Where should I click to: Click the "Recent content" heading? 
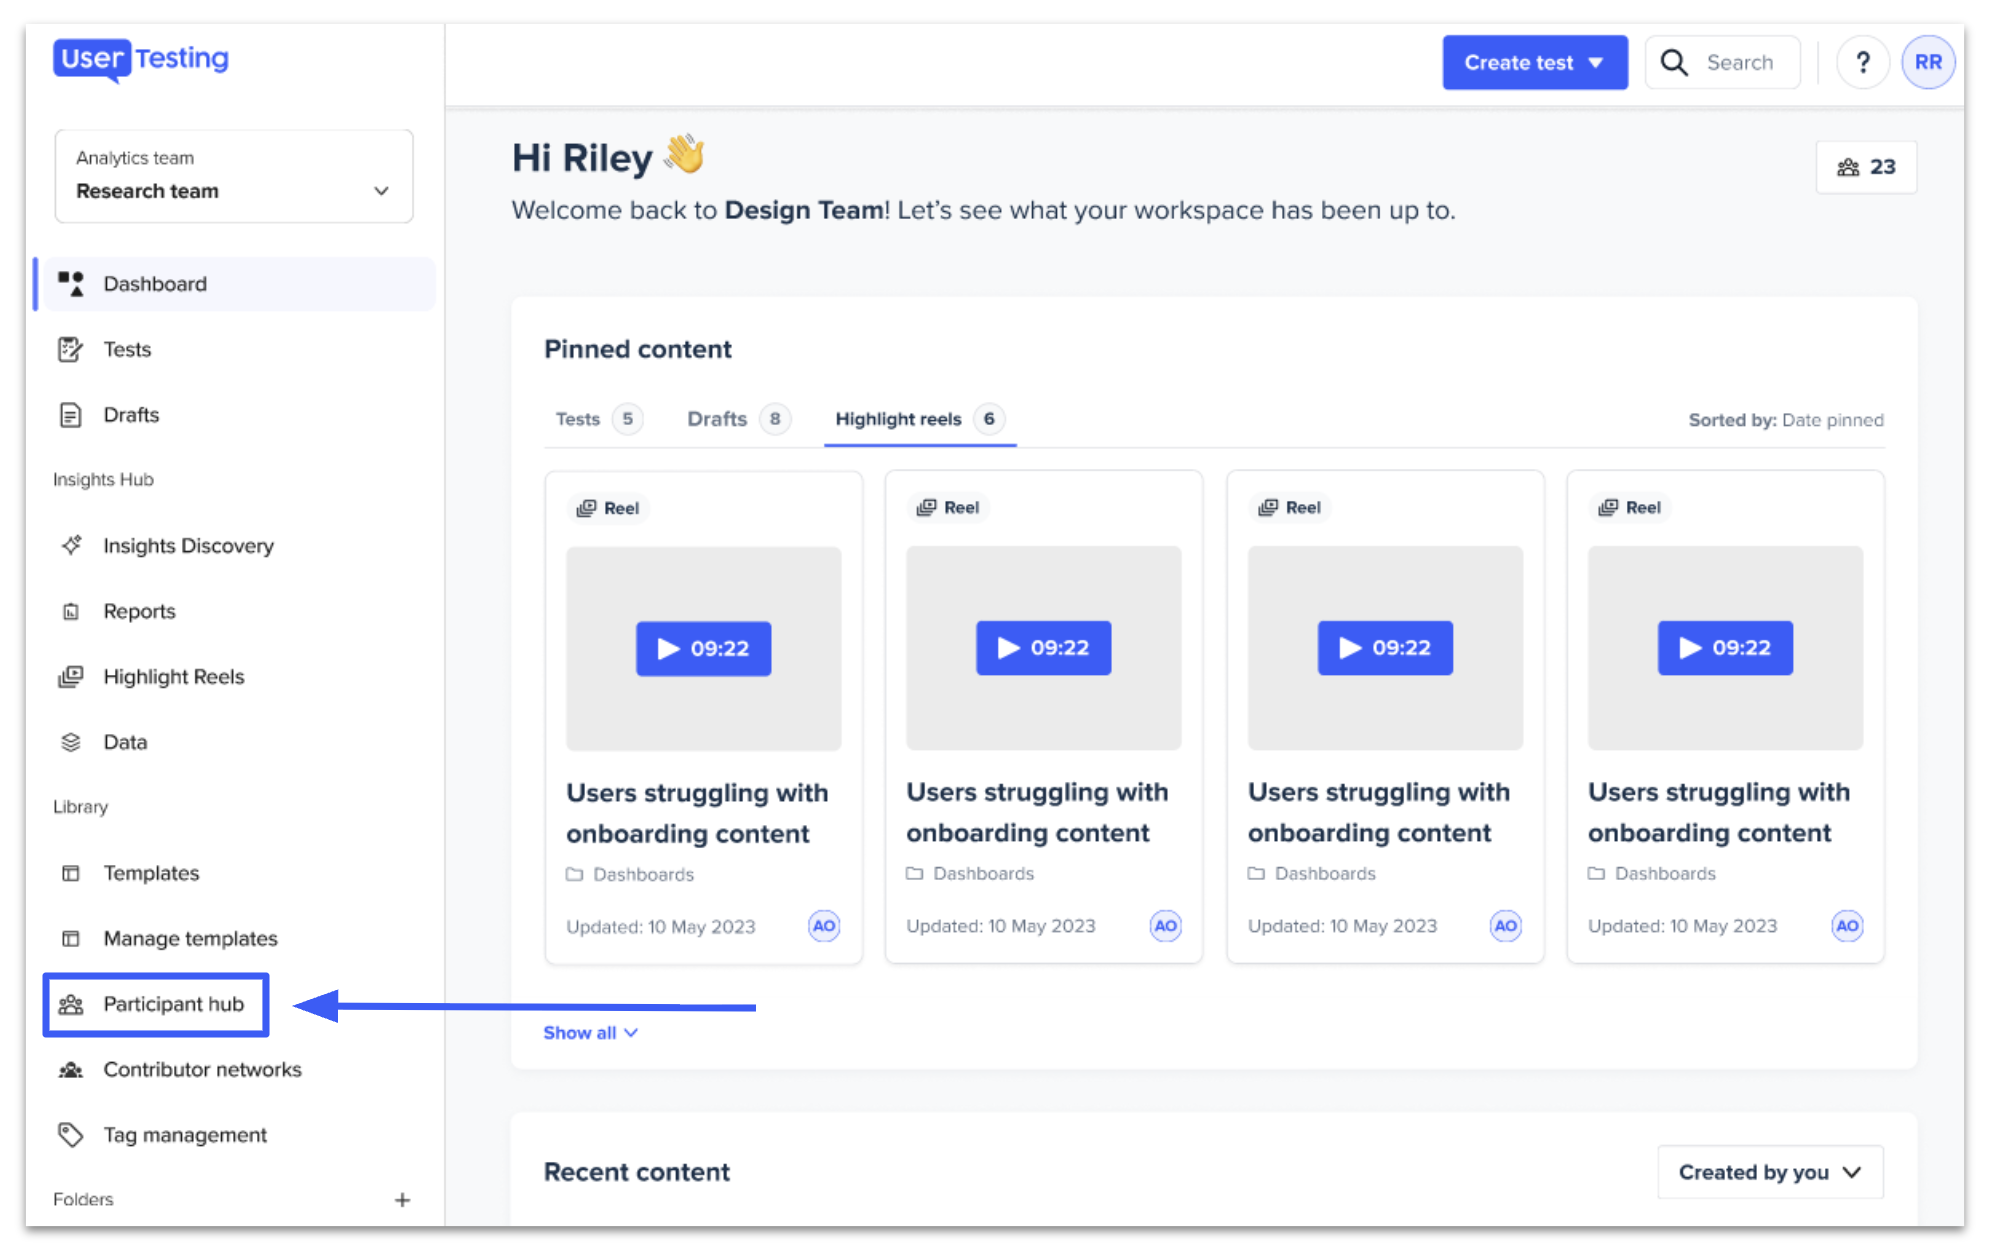tap(637, 1172)
